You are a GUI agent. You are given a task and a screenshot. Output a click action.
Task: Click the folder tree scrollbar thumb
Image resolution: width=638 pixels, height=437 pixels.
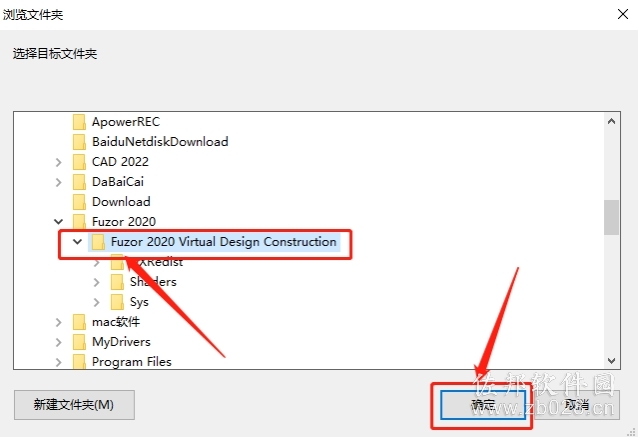tap(611, 217)
